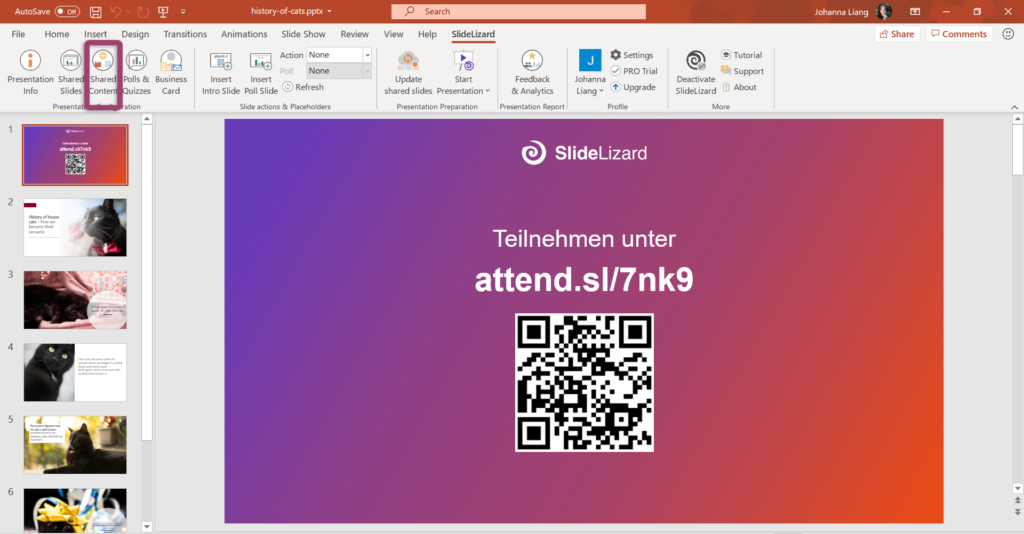This screenshot has width=1024, height=534.
Task: Update shared slides
Action: click(408, 72)
